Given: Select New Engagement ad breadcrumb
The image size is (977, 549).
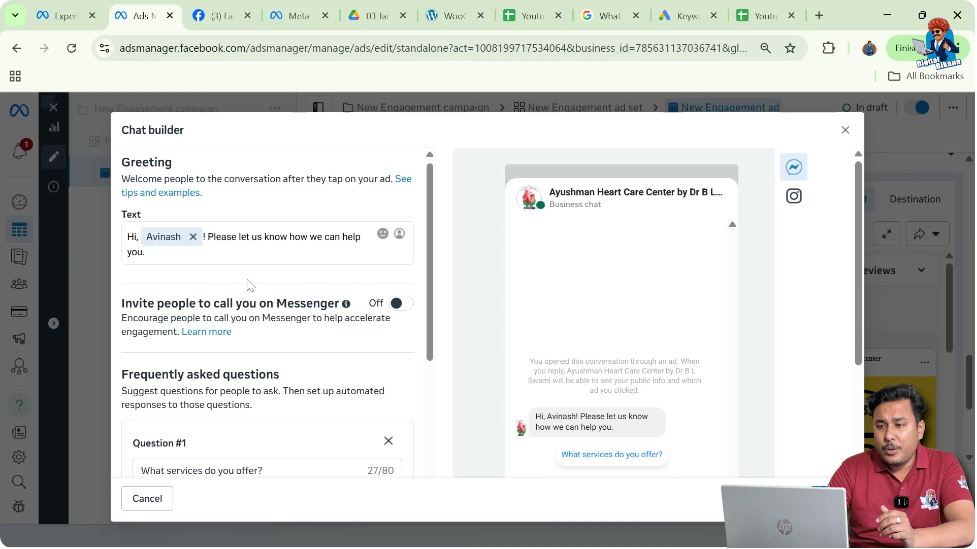Looking at the screenshot, I should pyautogui.click(x=724, y=107).
